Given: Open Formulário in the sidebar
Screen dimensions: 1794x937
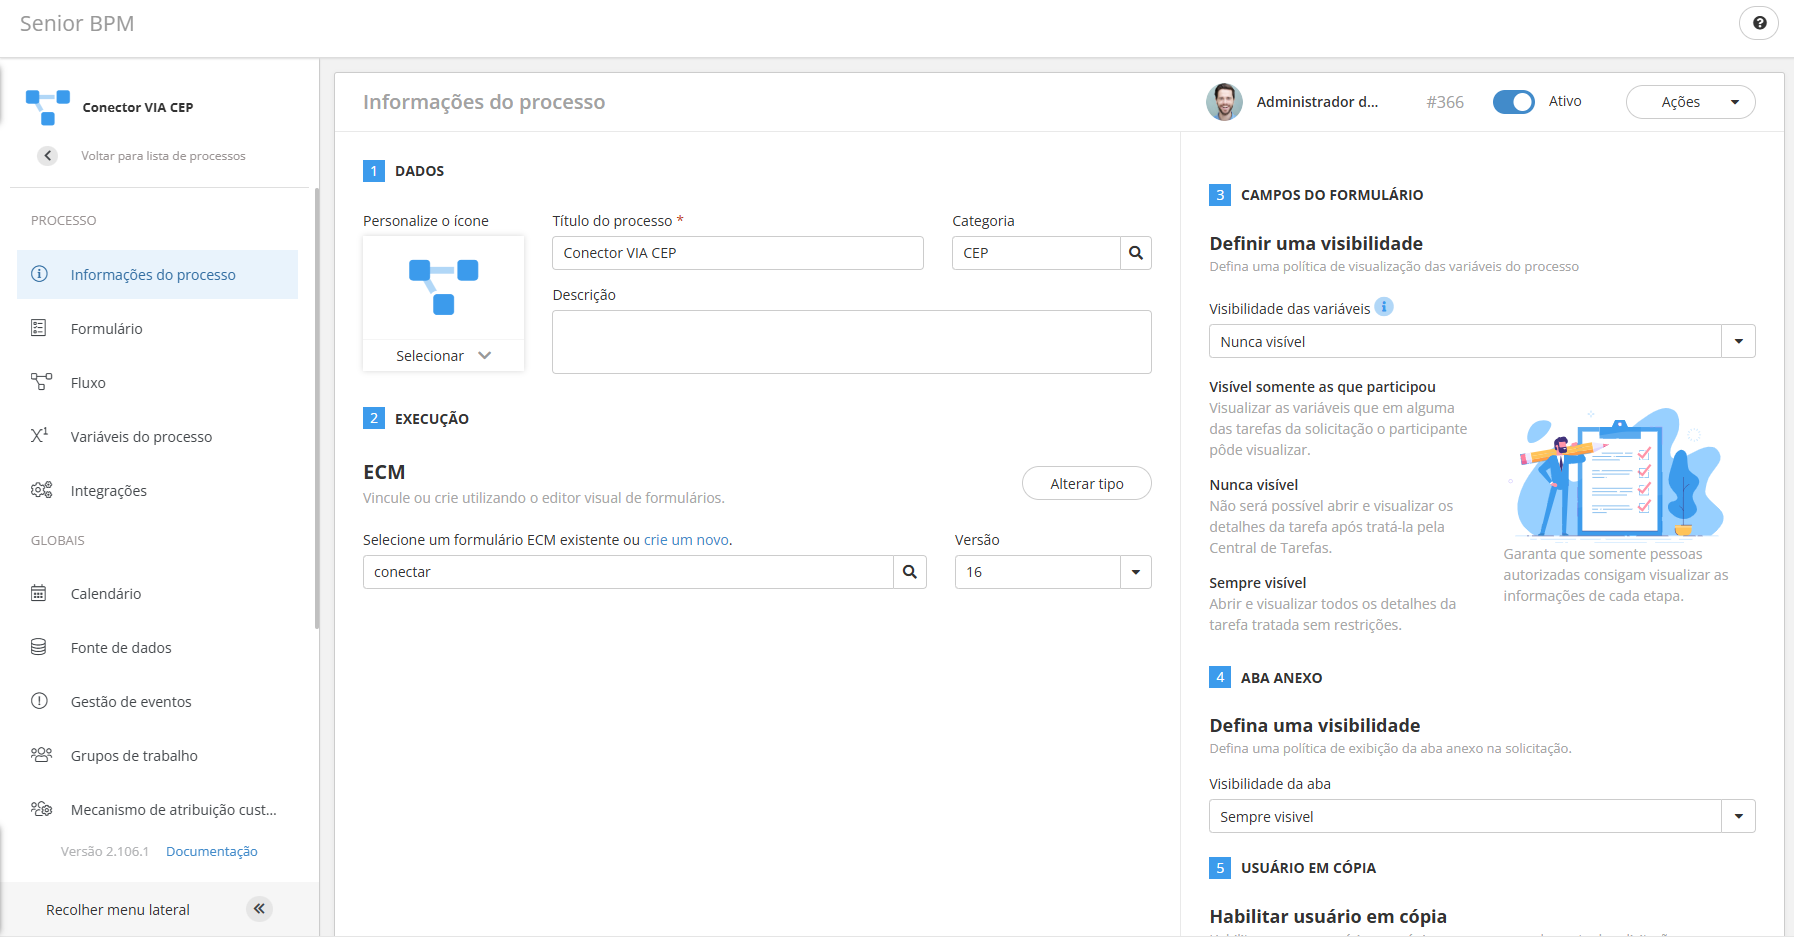Looking at the screenshot, I should (107, 329).
